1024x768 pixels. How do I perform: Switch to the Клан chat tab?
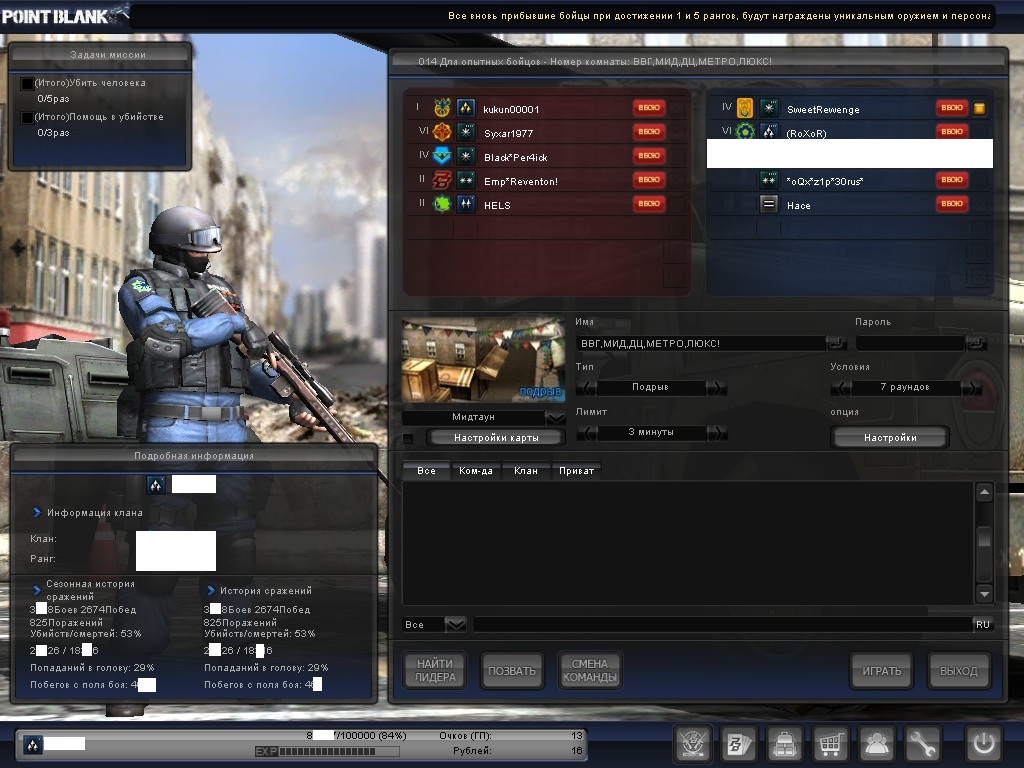click(525, 470)
